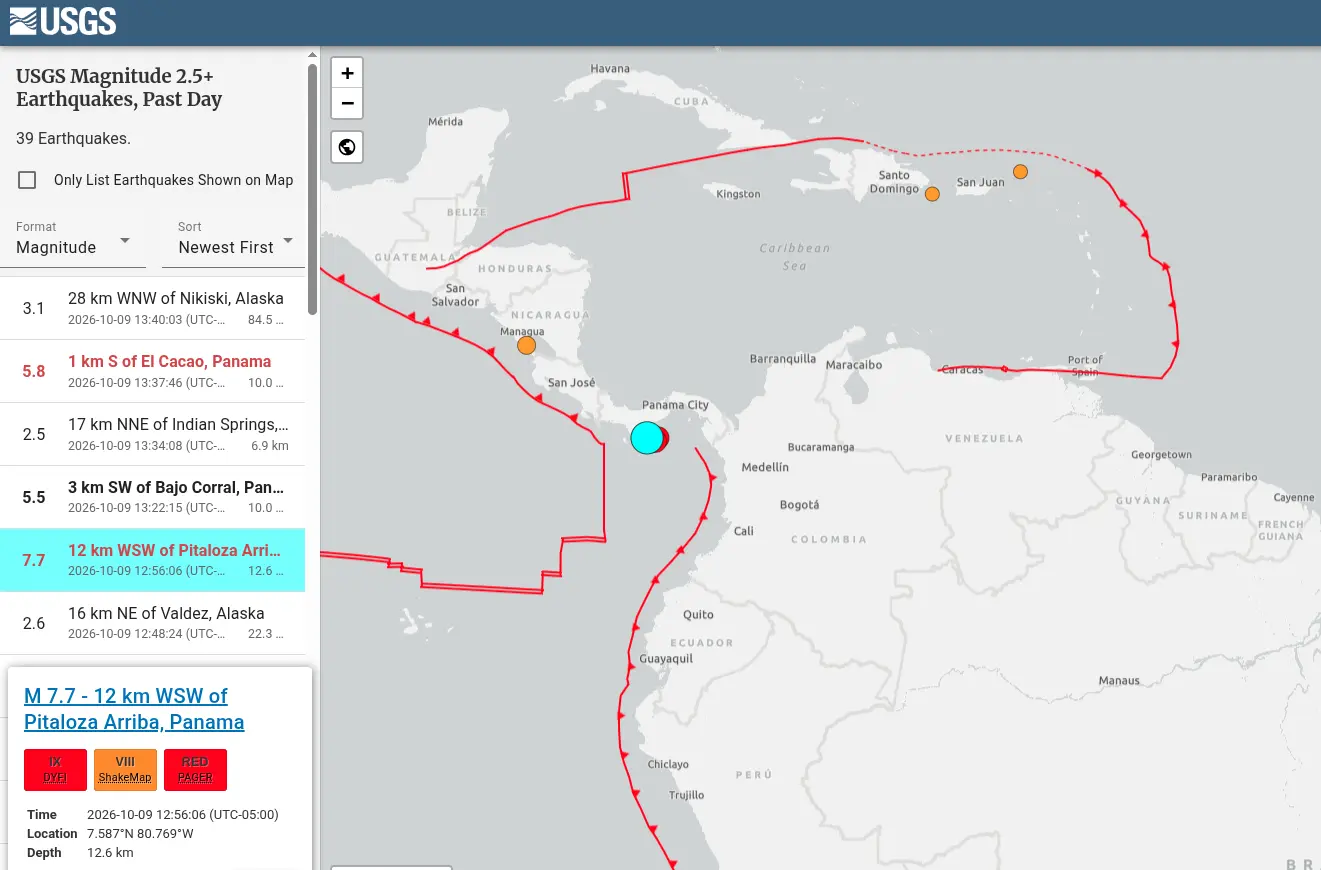
Task: Click the red marker beside the cyan circle
Action: pos(666,437)
